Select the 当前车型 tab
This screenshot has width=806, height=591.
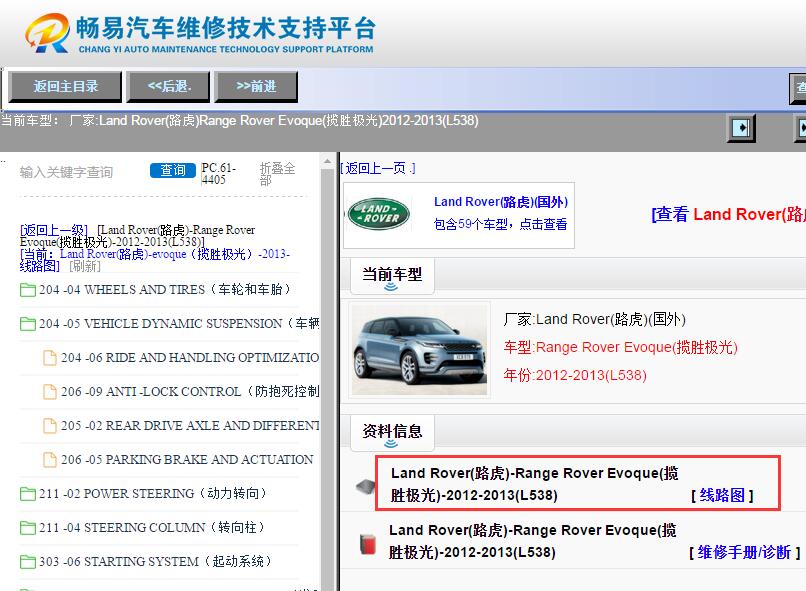pos(392,276)
